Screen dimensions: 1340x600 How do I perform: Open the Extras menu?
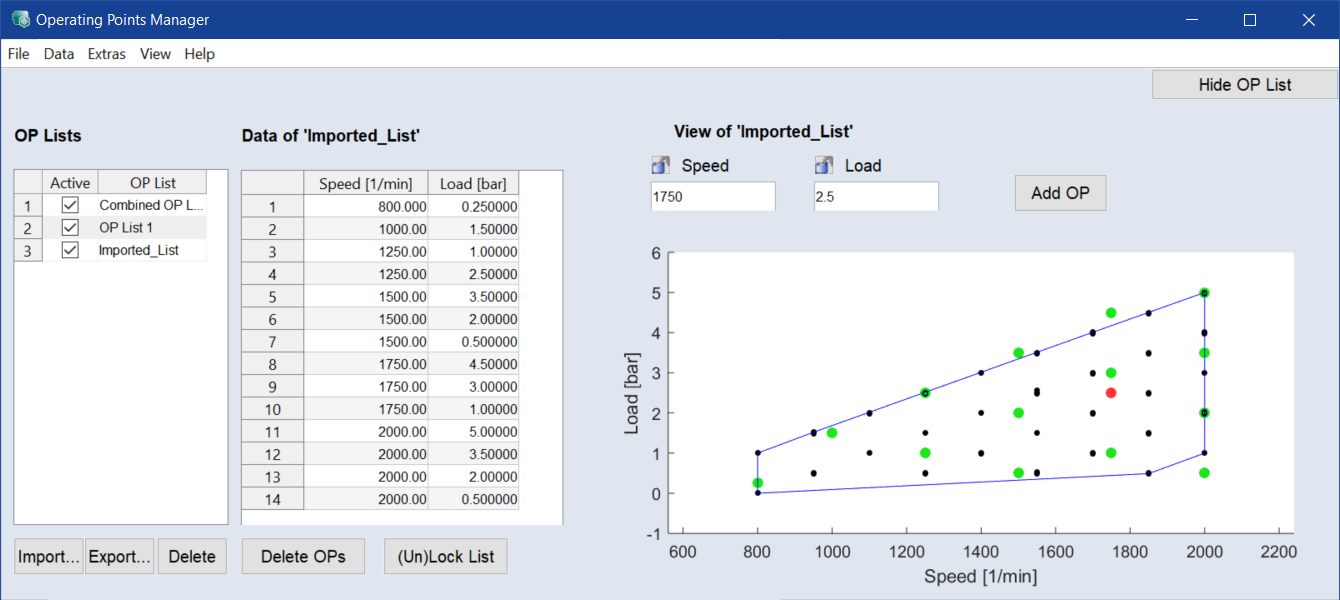[x=107, y=54]
